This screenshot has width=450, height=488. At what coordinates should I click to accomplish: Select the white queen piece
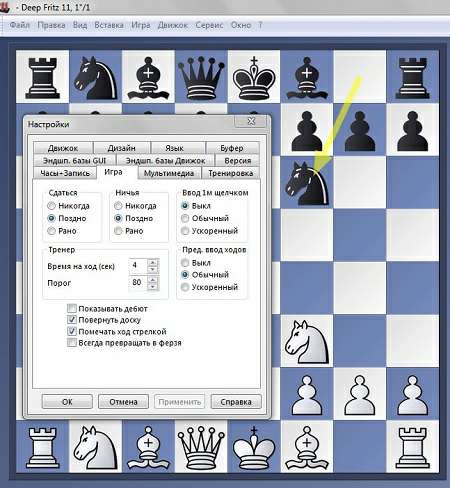coord(201,448)
